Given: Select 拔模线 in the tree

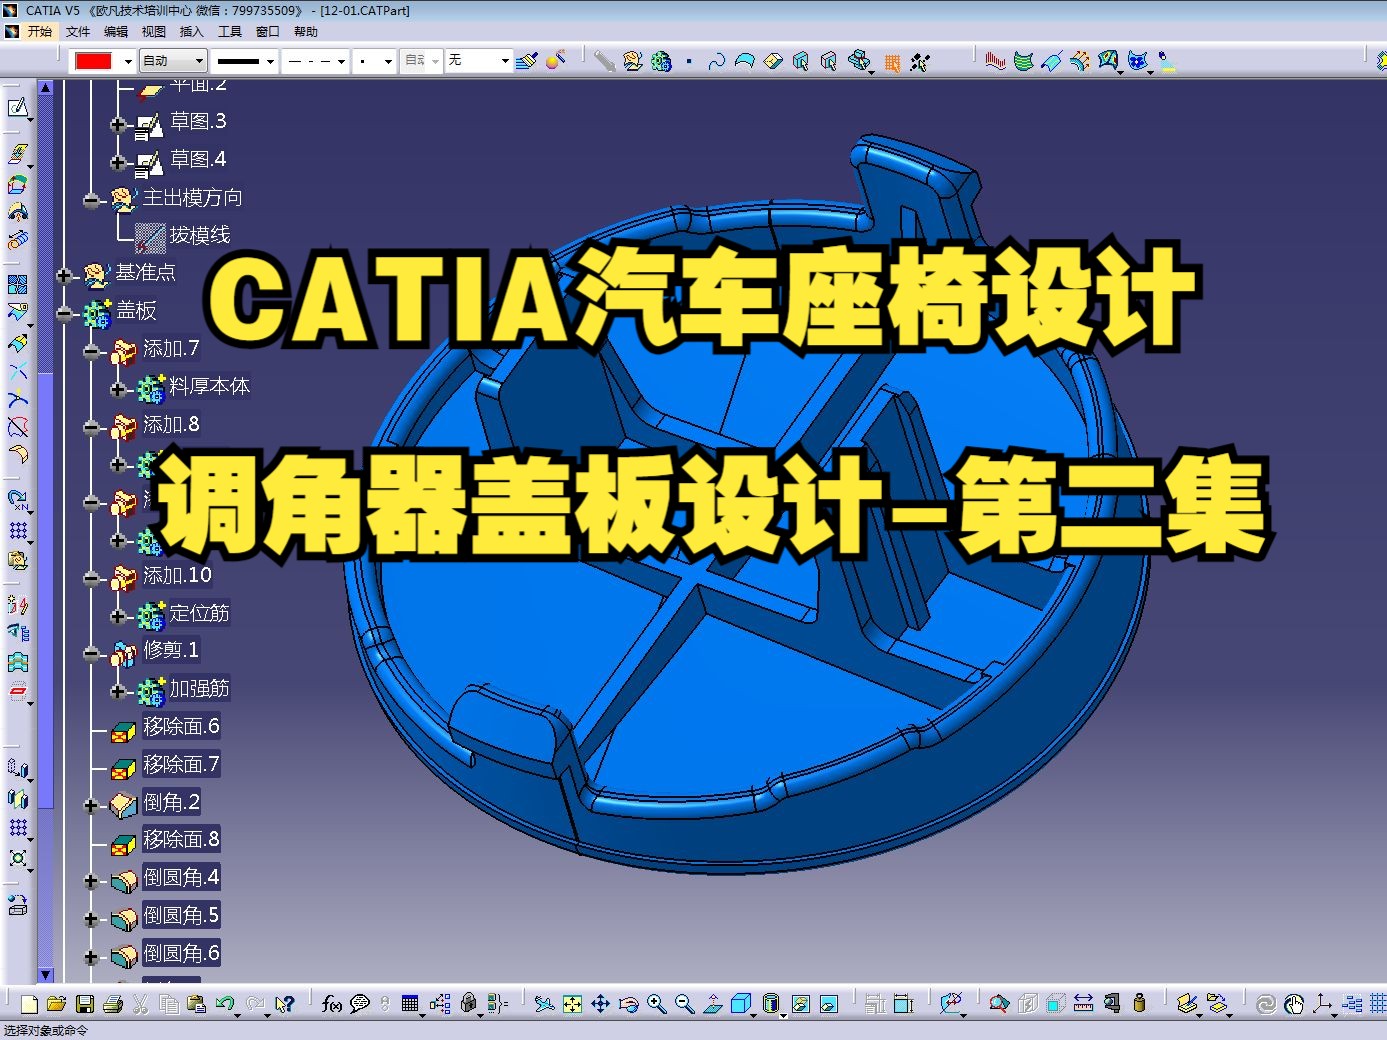Looking at the screenshot, I should (x=200, y=235).
